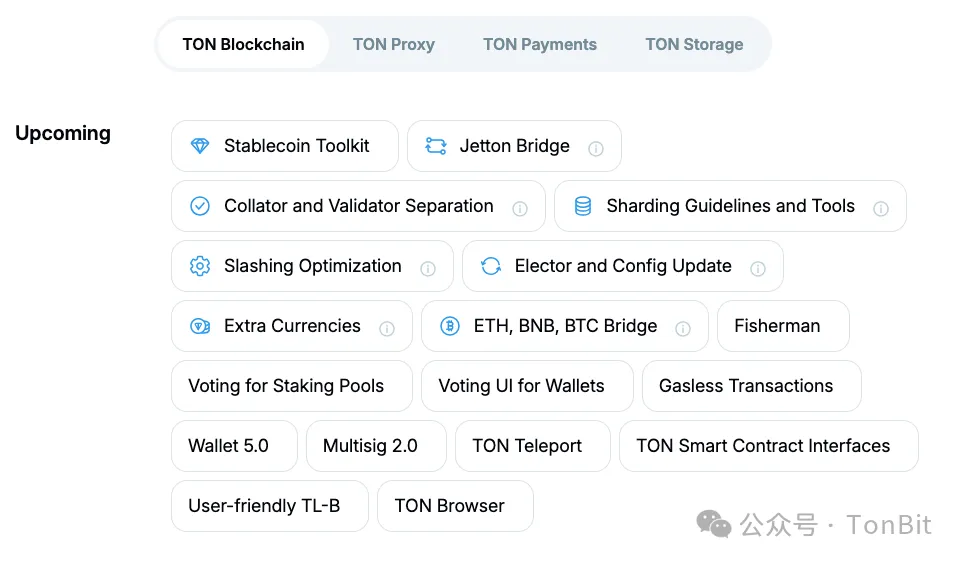This screenshot has width=962, height=563.
Task: Click the refresh icon beside Elector and Config Update
Action: [491, 266]
